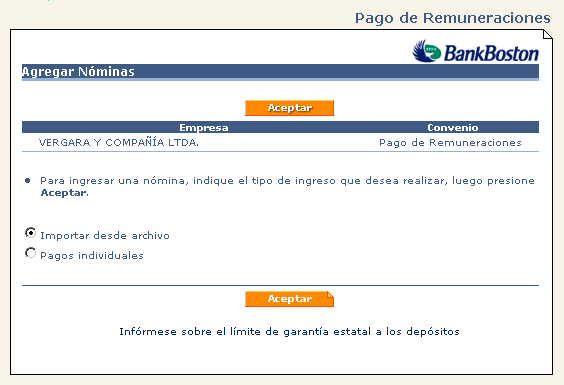Click Pago de Remuneraciones table cell

click(x=450, y=143)
